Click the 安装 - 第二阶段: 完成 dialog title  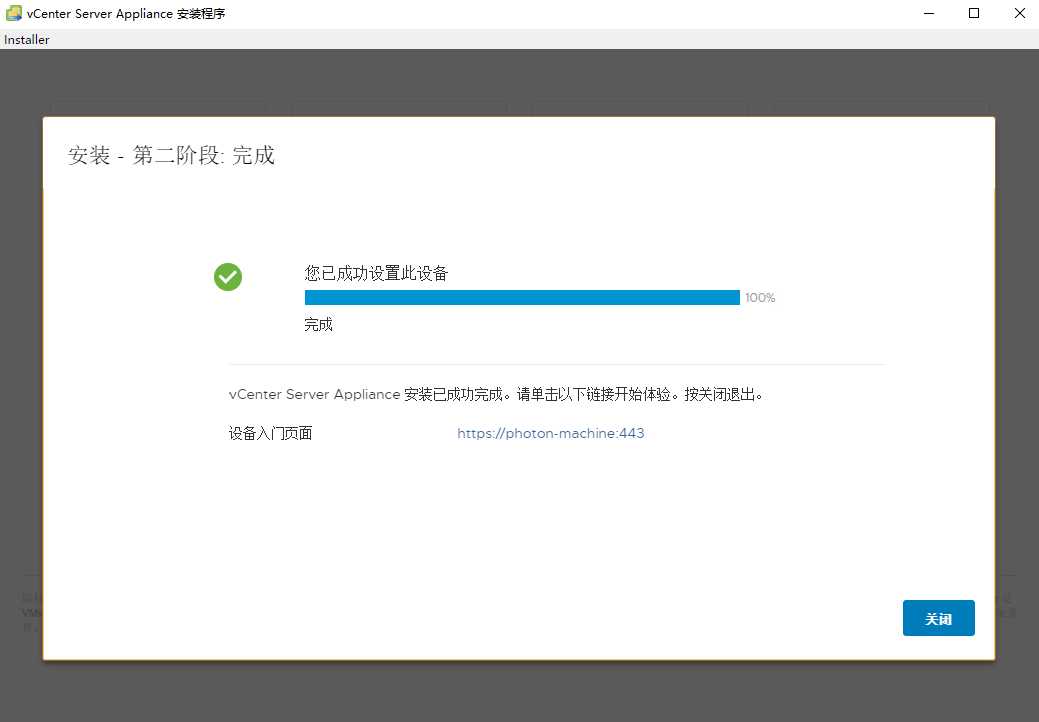click(x=171, y=156)
